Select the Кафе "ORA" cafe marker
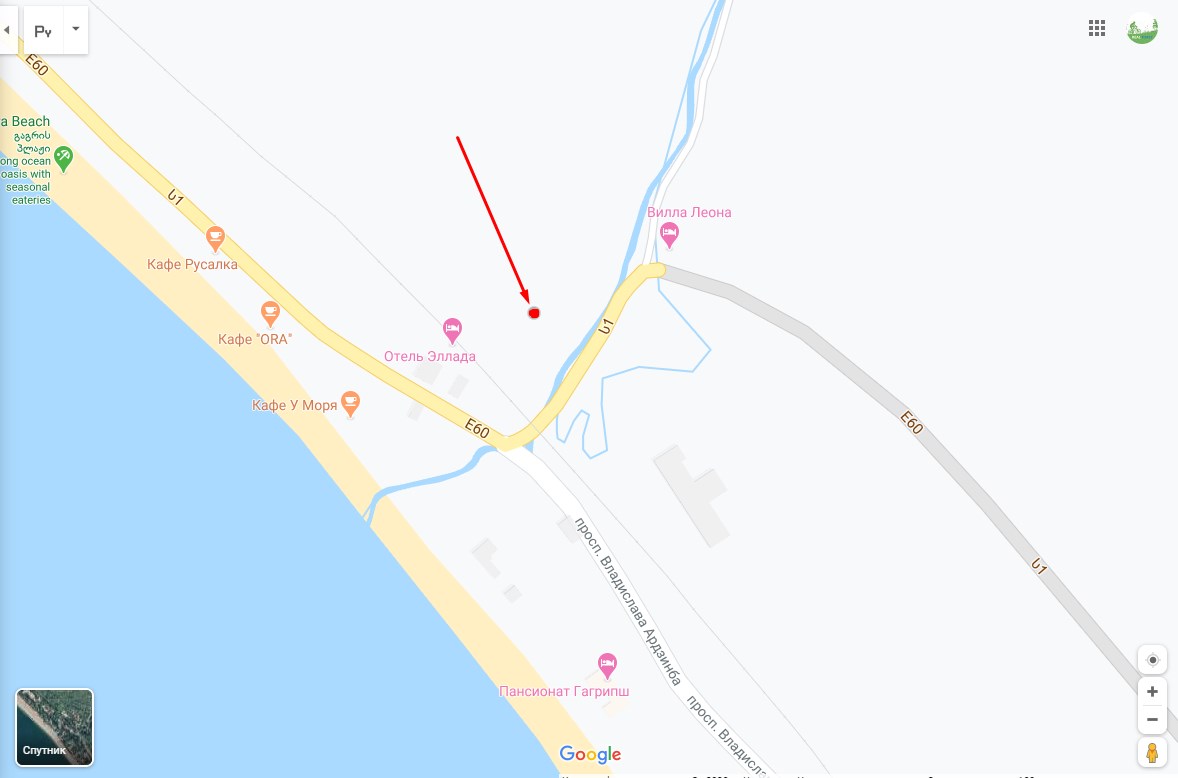Image resolution: width=1178 pixels, height=778 pixels. [270, 314]
